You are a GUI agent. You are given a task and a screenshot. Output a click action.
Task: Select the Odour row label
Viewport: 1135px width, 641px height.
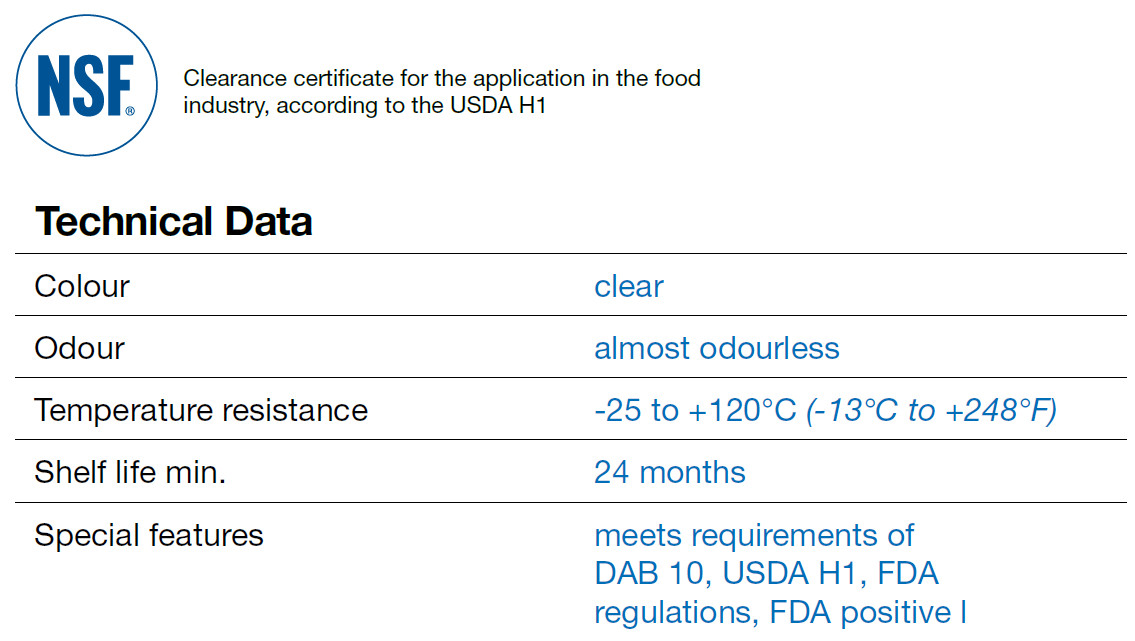79,349
